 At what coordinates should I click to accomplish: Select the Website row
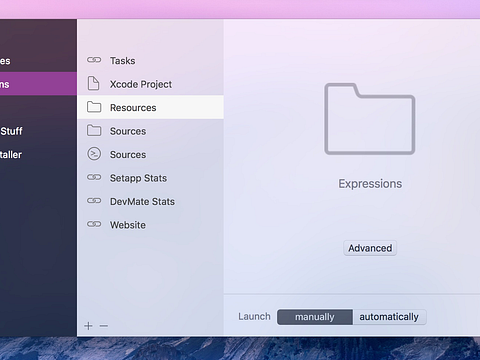tap(150, 225)
